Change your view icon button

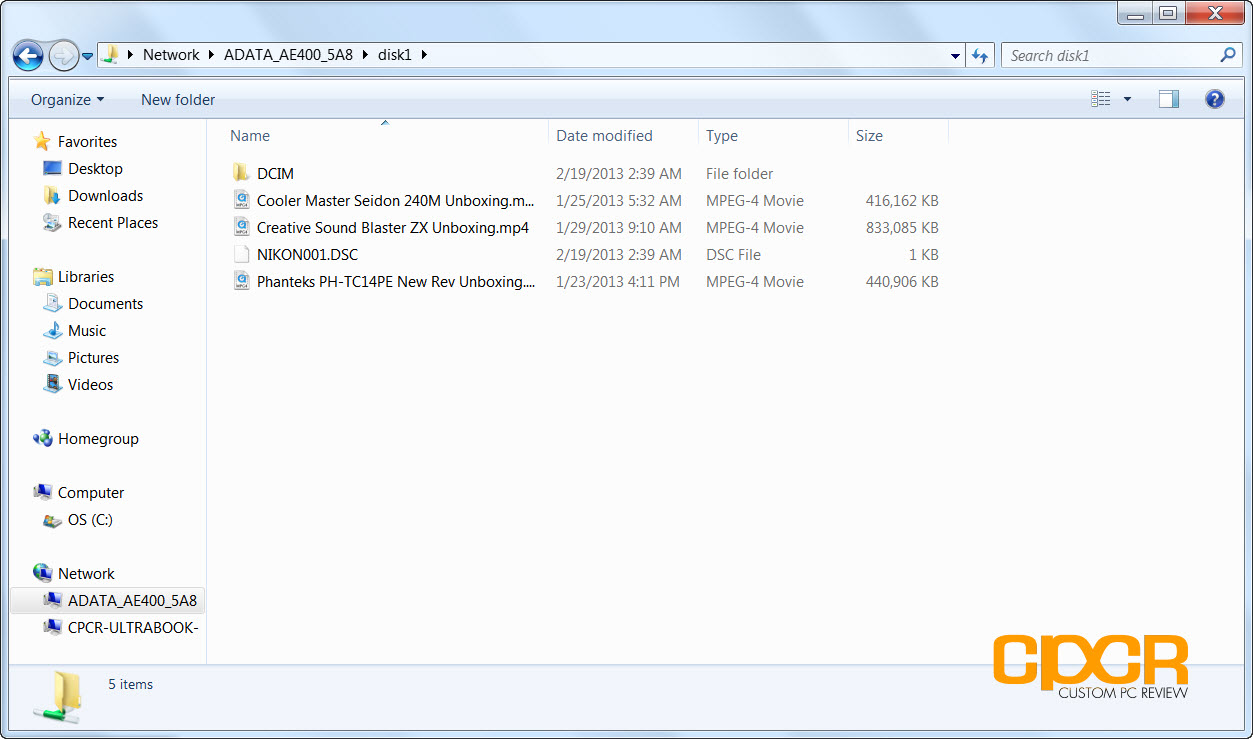point(1101,99)
